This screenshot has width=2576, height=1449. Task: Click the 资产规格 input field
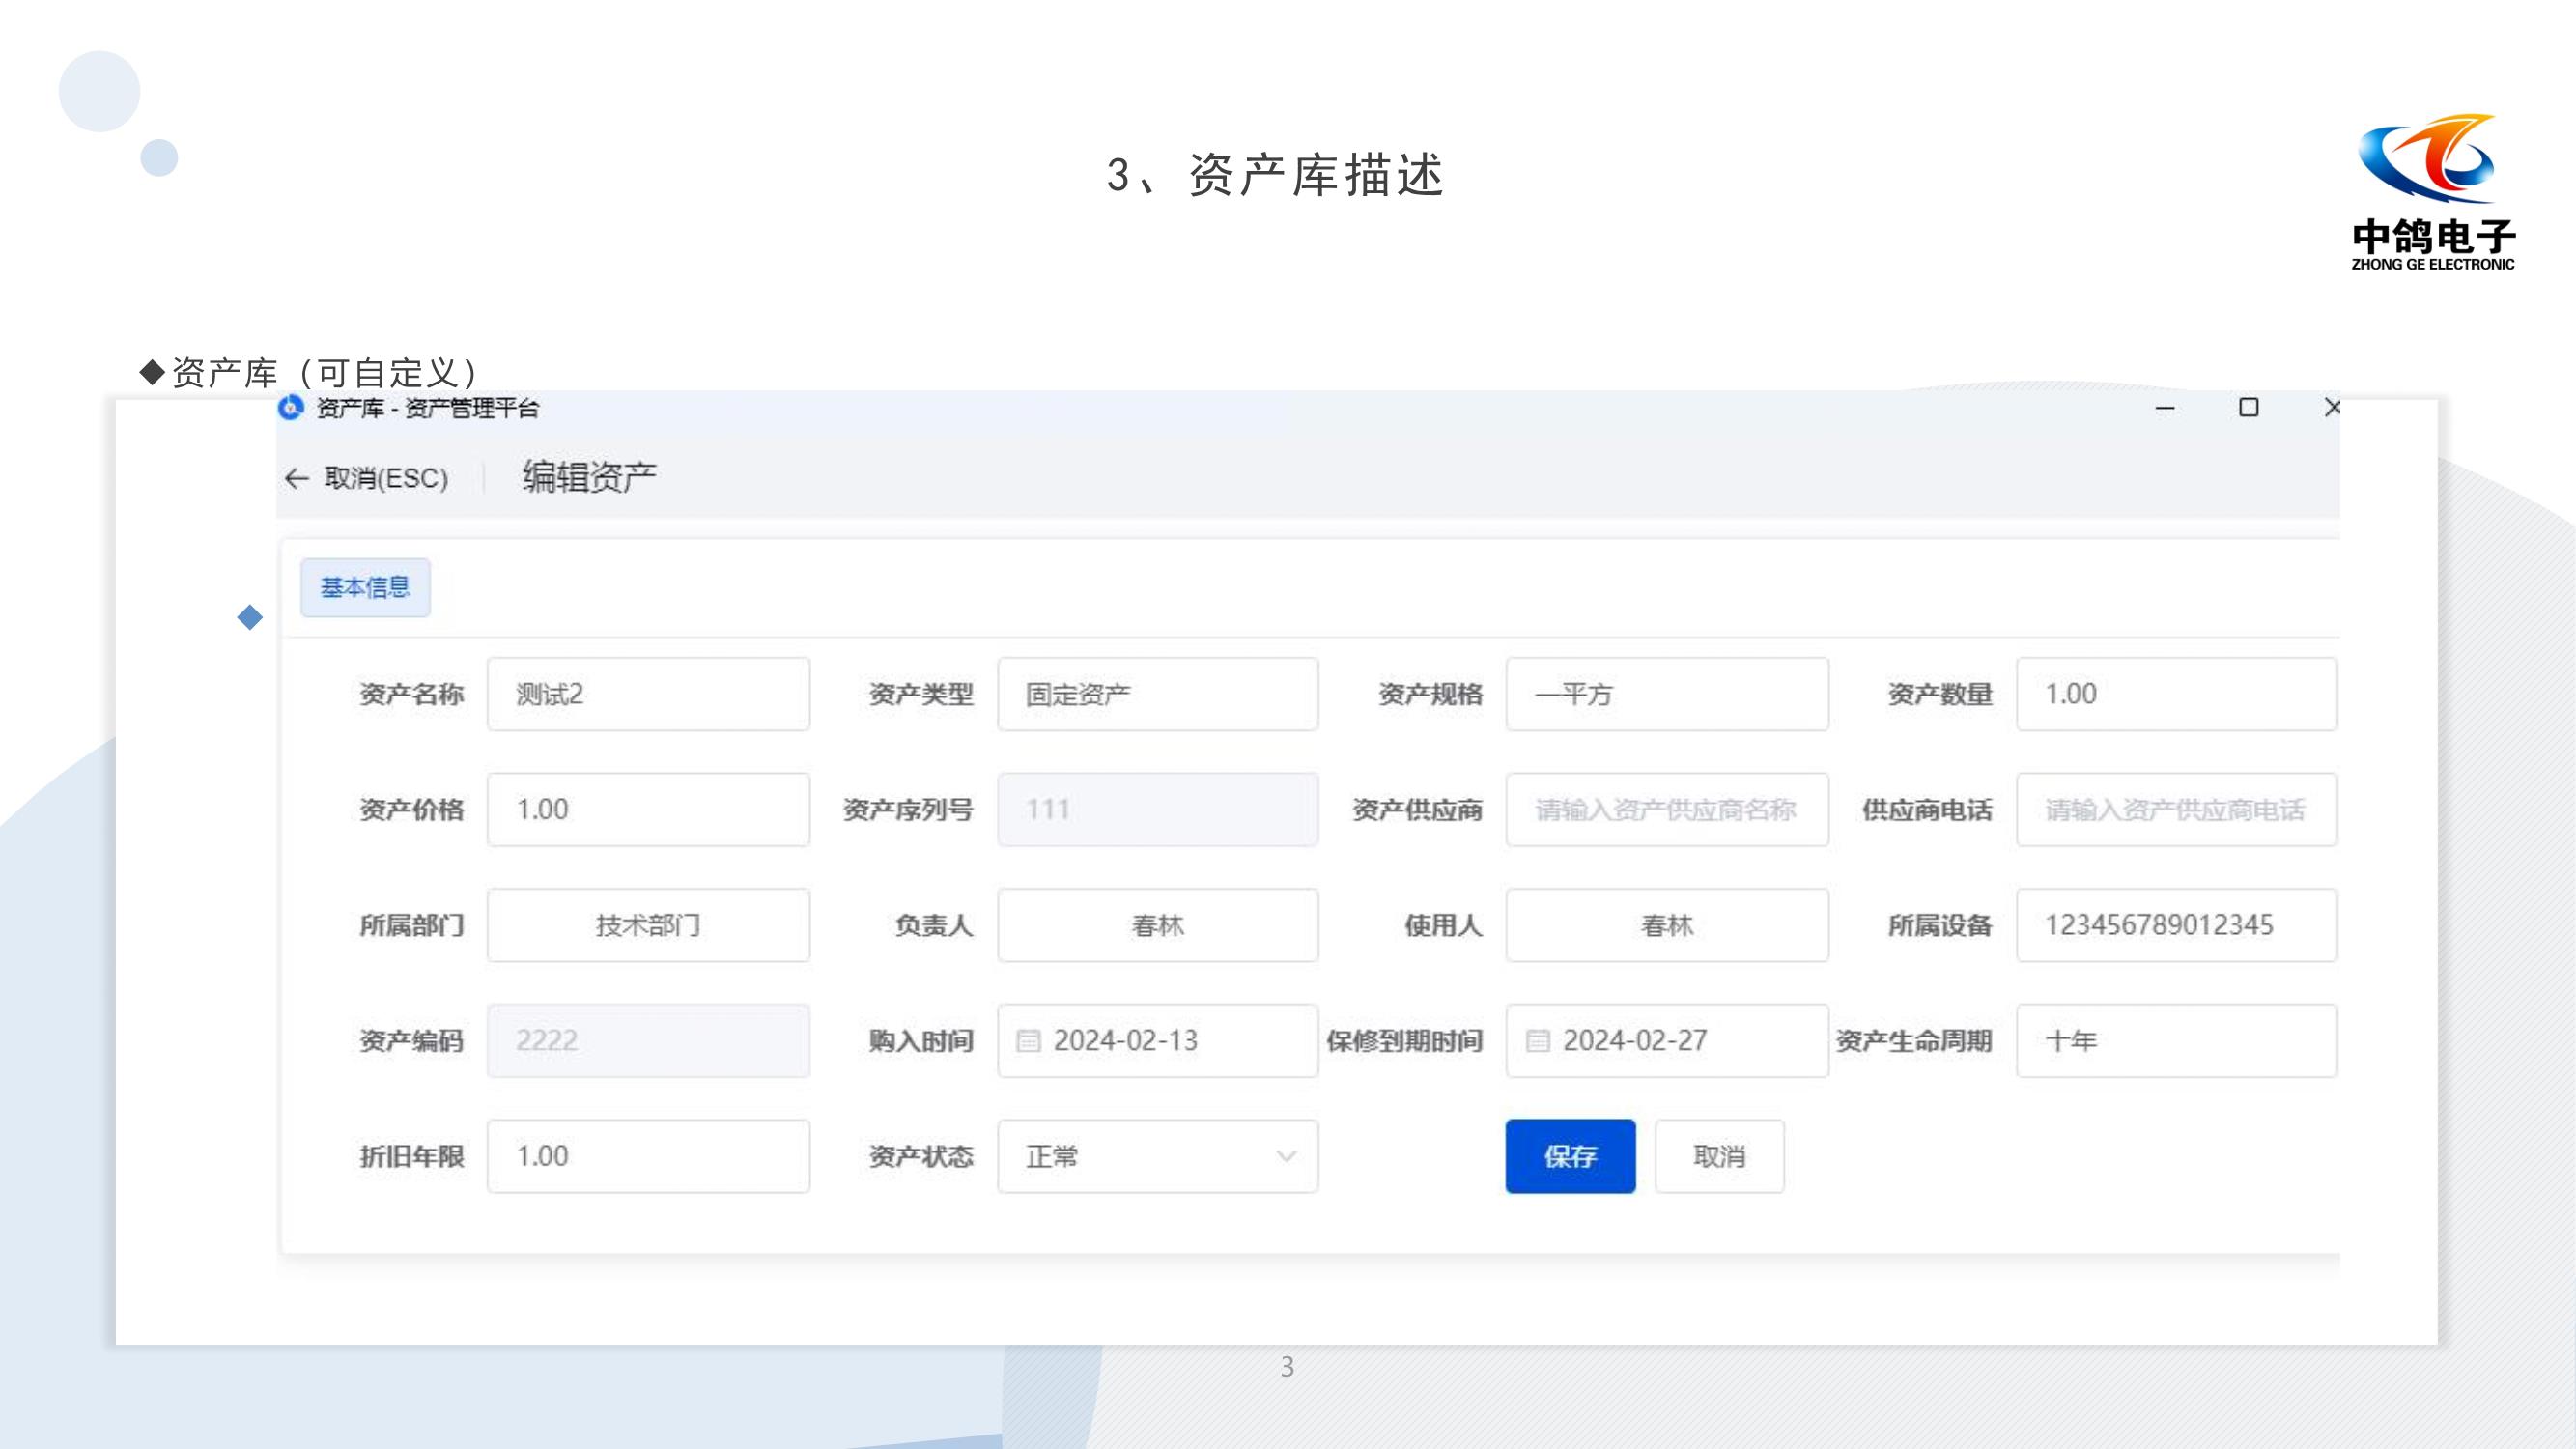click(x=1668, y=694)
